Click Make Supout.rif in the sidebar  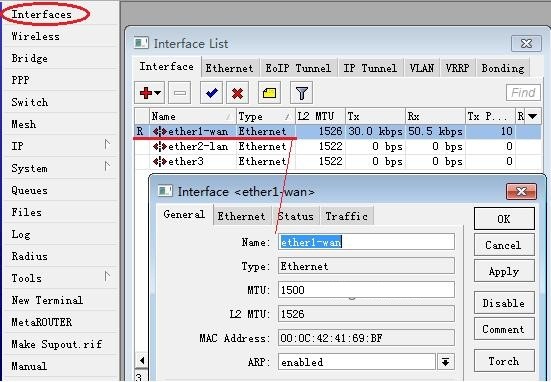click(x=57, y=344)
